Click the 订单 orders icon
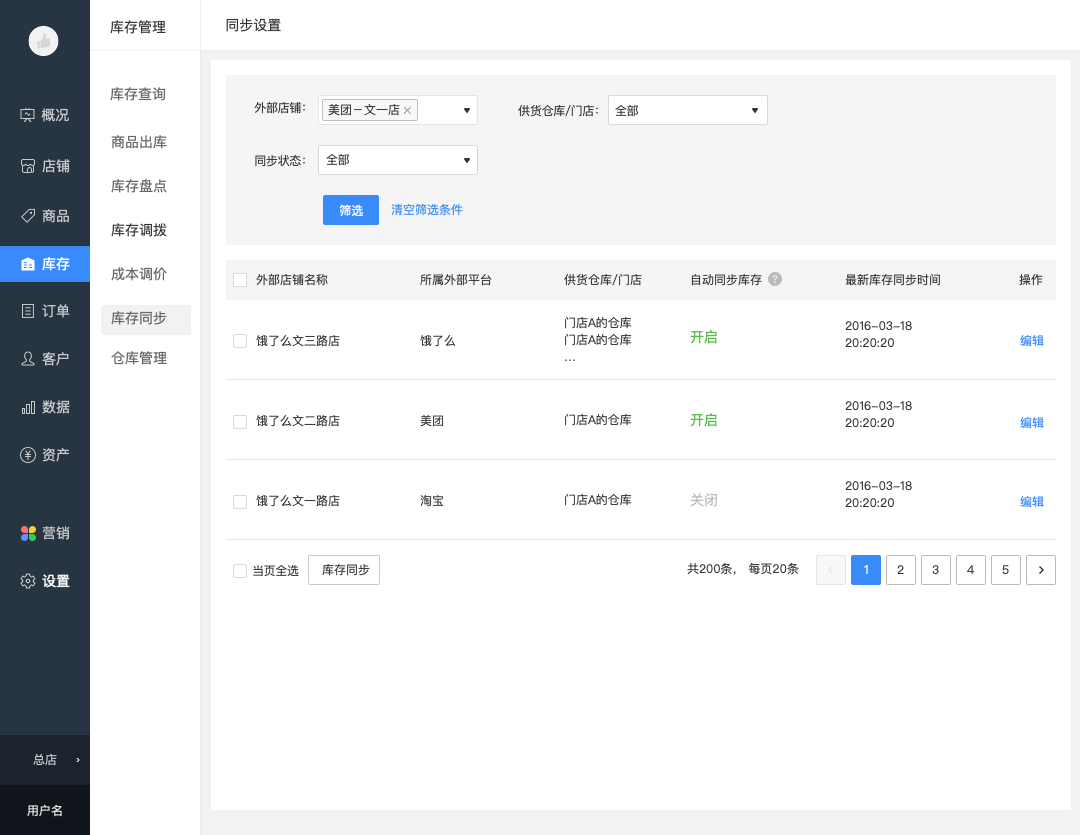The image size is (1080, 835). 28,311
